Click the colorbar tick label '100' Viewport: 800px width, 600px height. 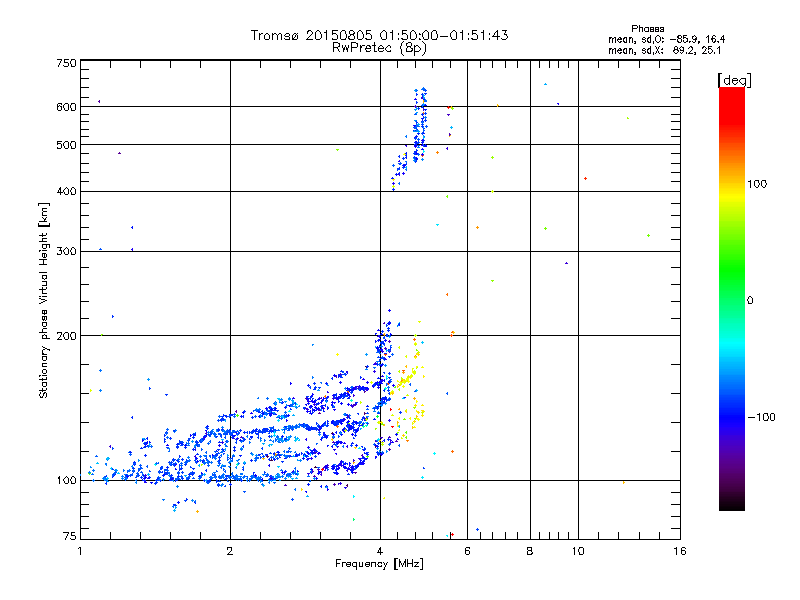[x=757, y=184]
